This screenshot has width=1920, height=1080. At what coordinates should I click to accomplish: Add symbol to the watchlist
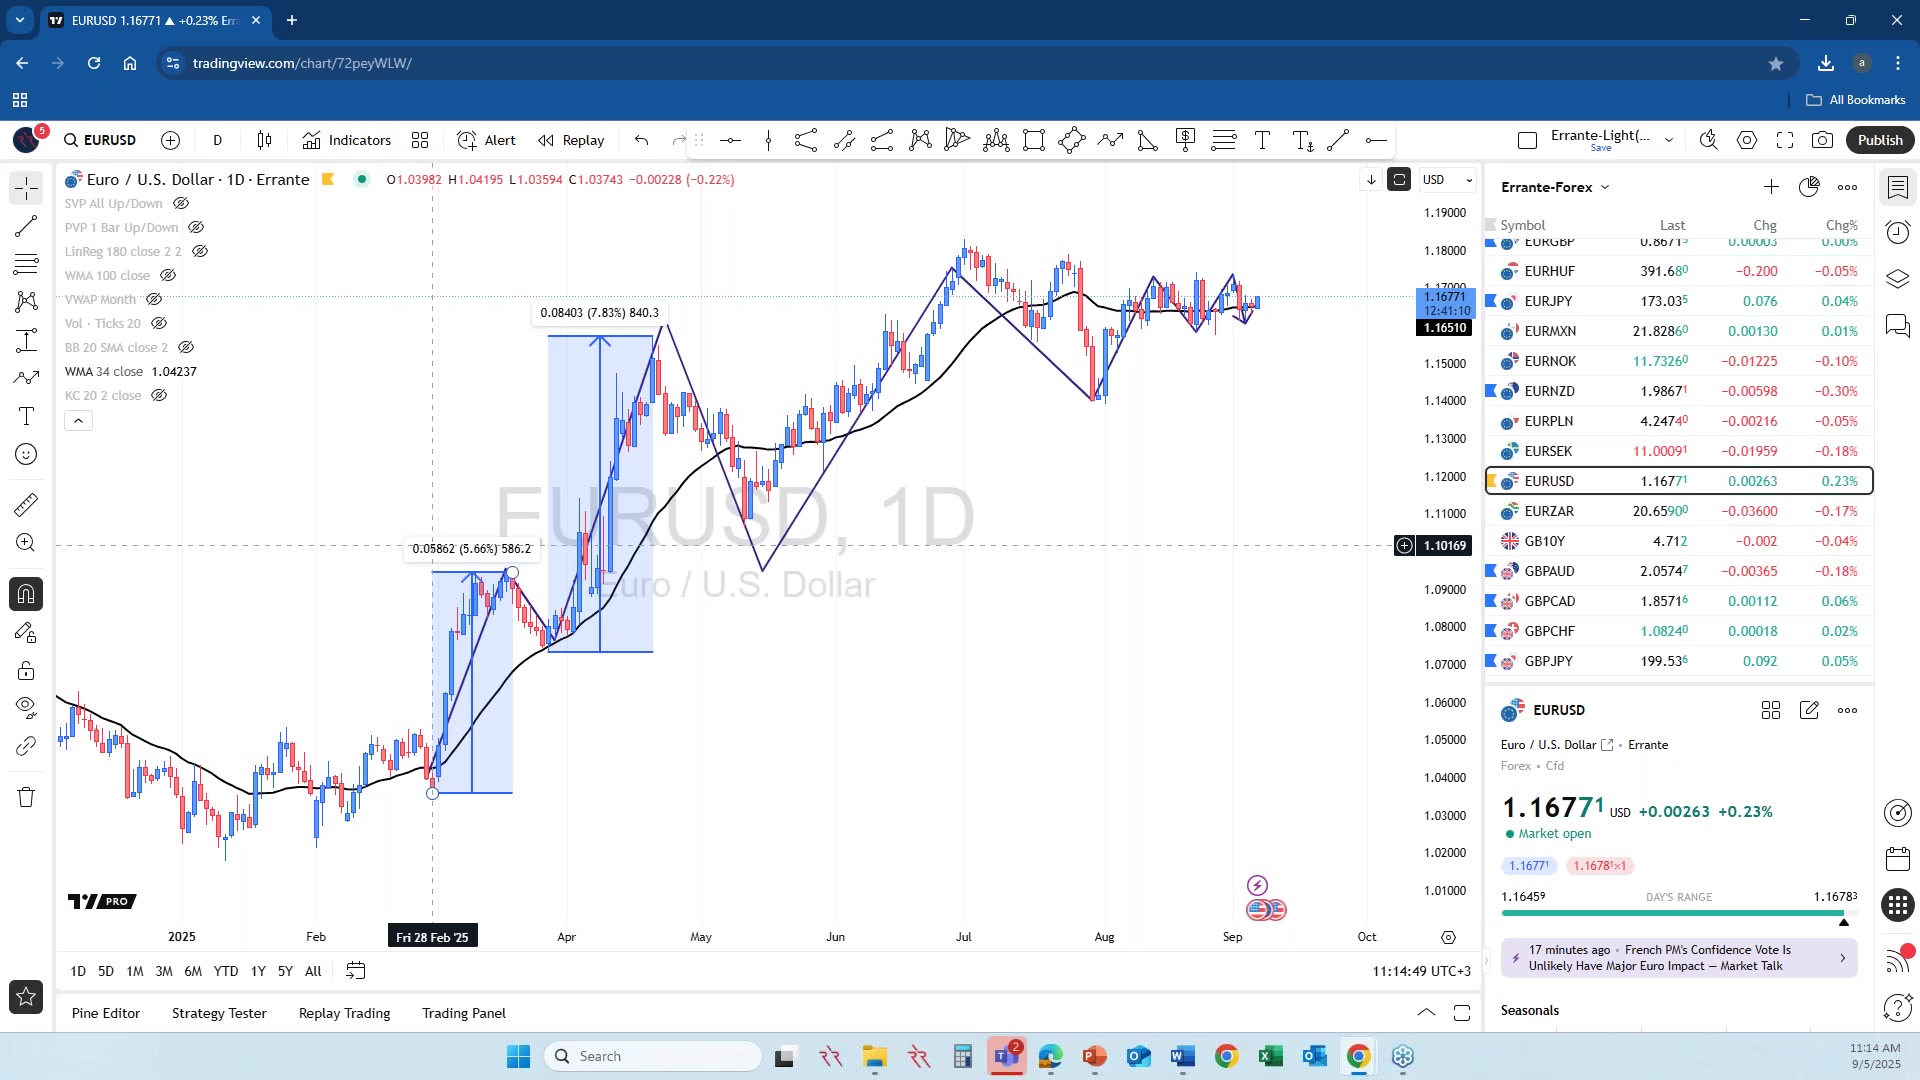point(1771,187)
